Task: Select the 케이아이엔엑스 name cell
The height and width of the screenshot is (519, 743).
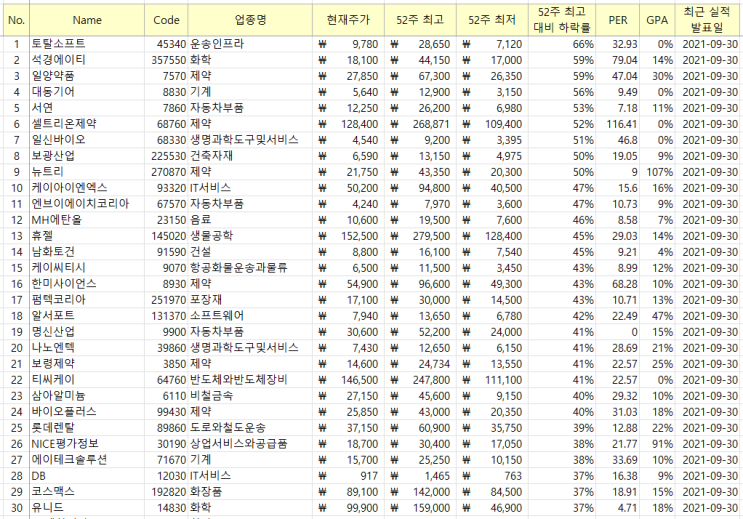Action: point(87,188)
